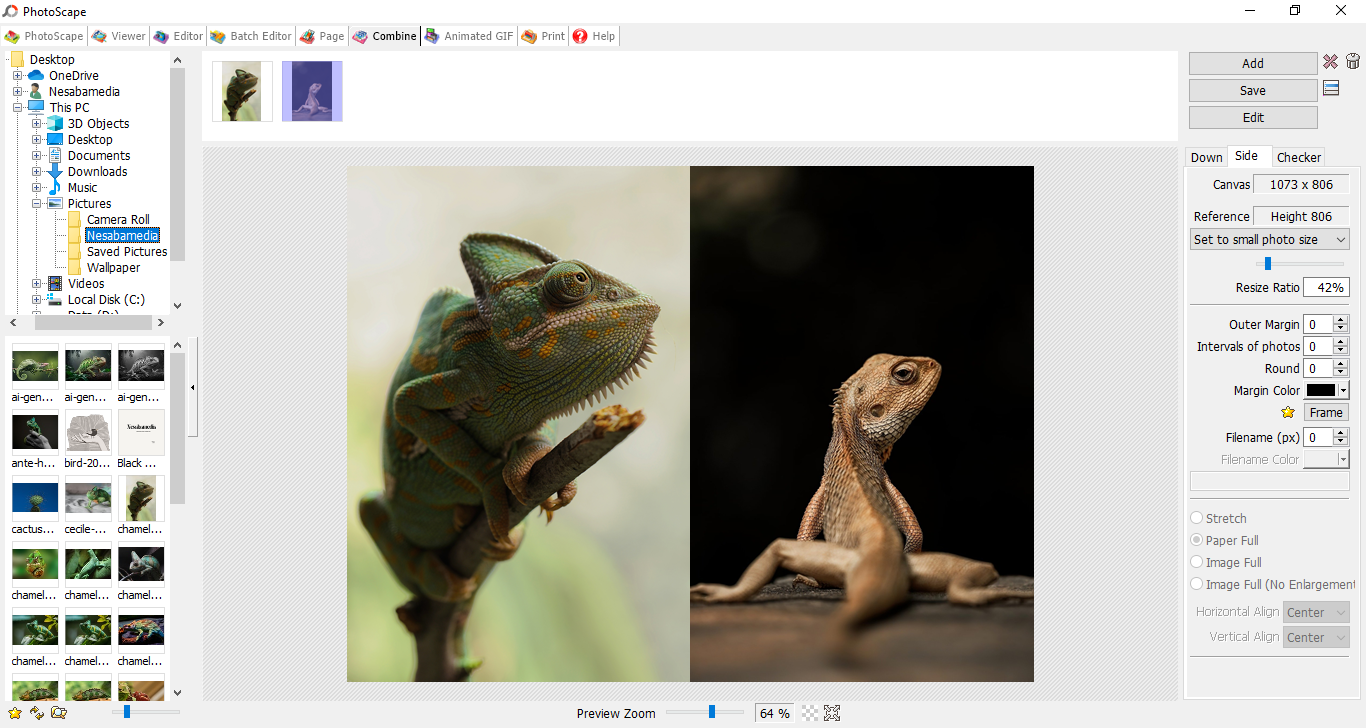Click the favorites star icon at bottom left
The width and height of the screenshot is (1366, 728).
15,713
